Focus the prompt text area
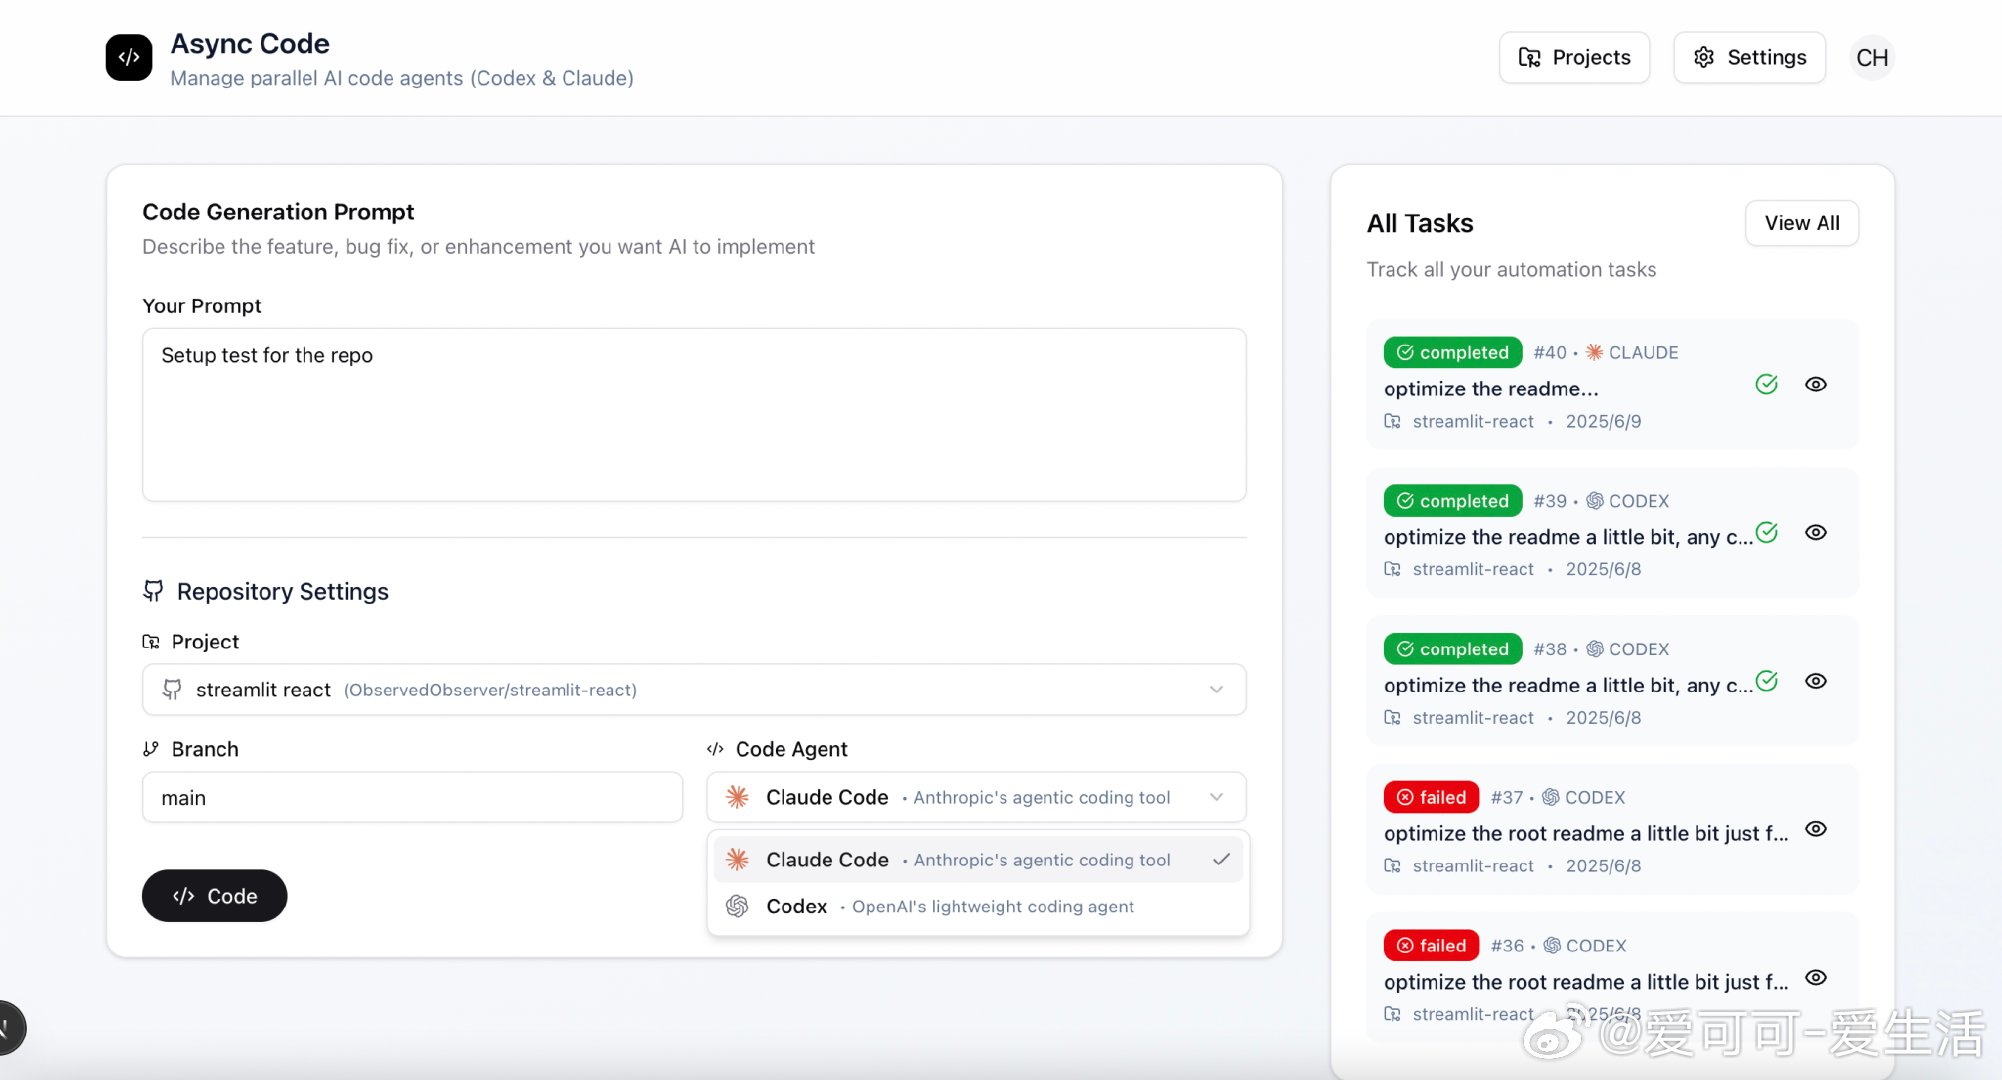 [694, 415]
